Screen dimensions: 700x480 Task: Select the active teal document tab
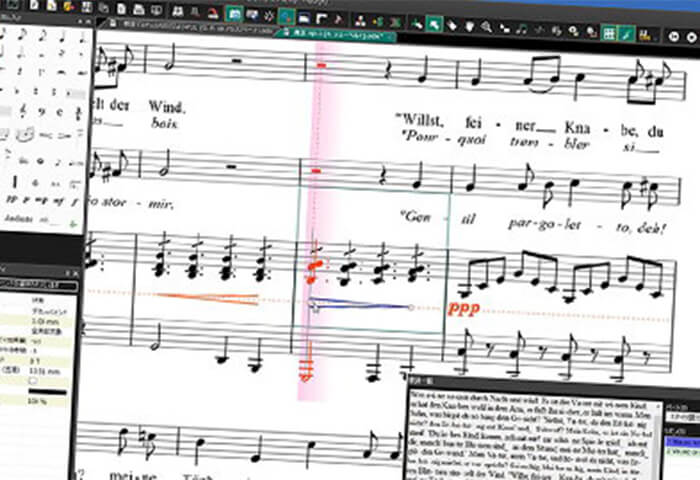tap(336, 36)
